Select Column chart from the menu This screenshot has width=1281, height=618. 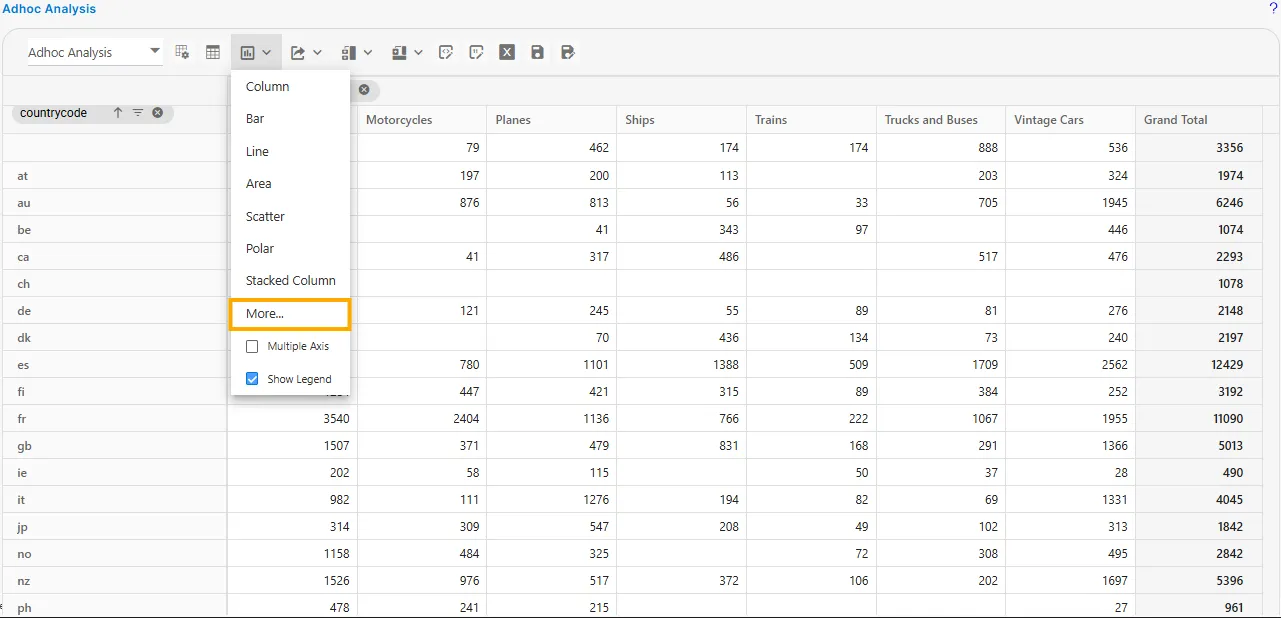[x=268, y=87]
